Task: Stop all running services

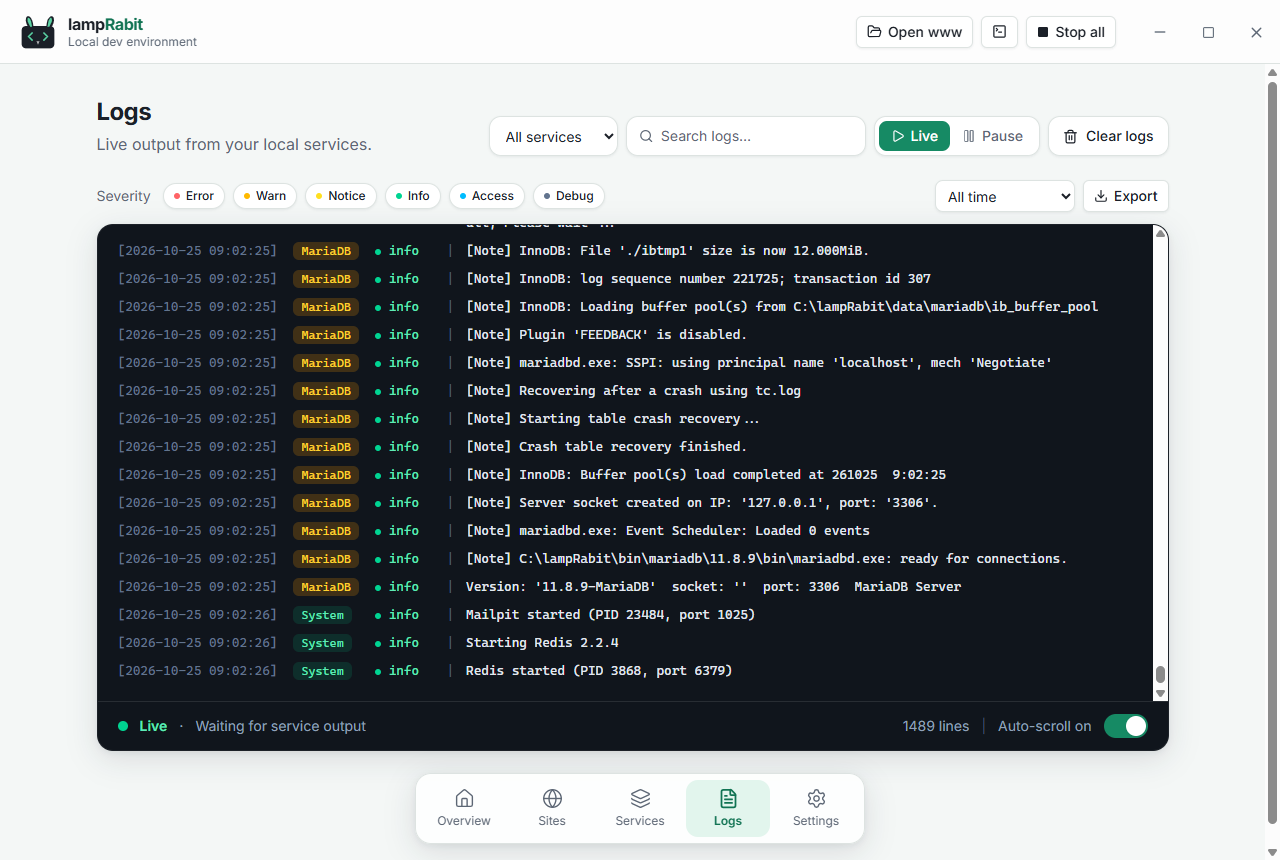Action: coord(1070,32)
